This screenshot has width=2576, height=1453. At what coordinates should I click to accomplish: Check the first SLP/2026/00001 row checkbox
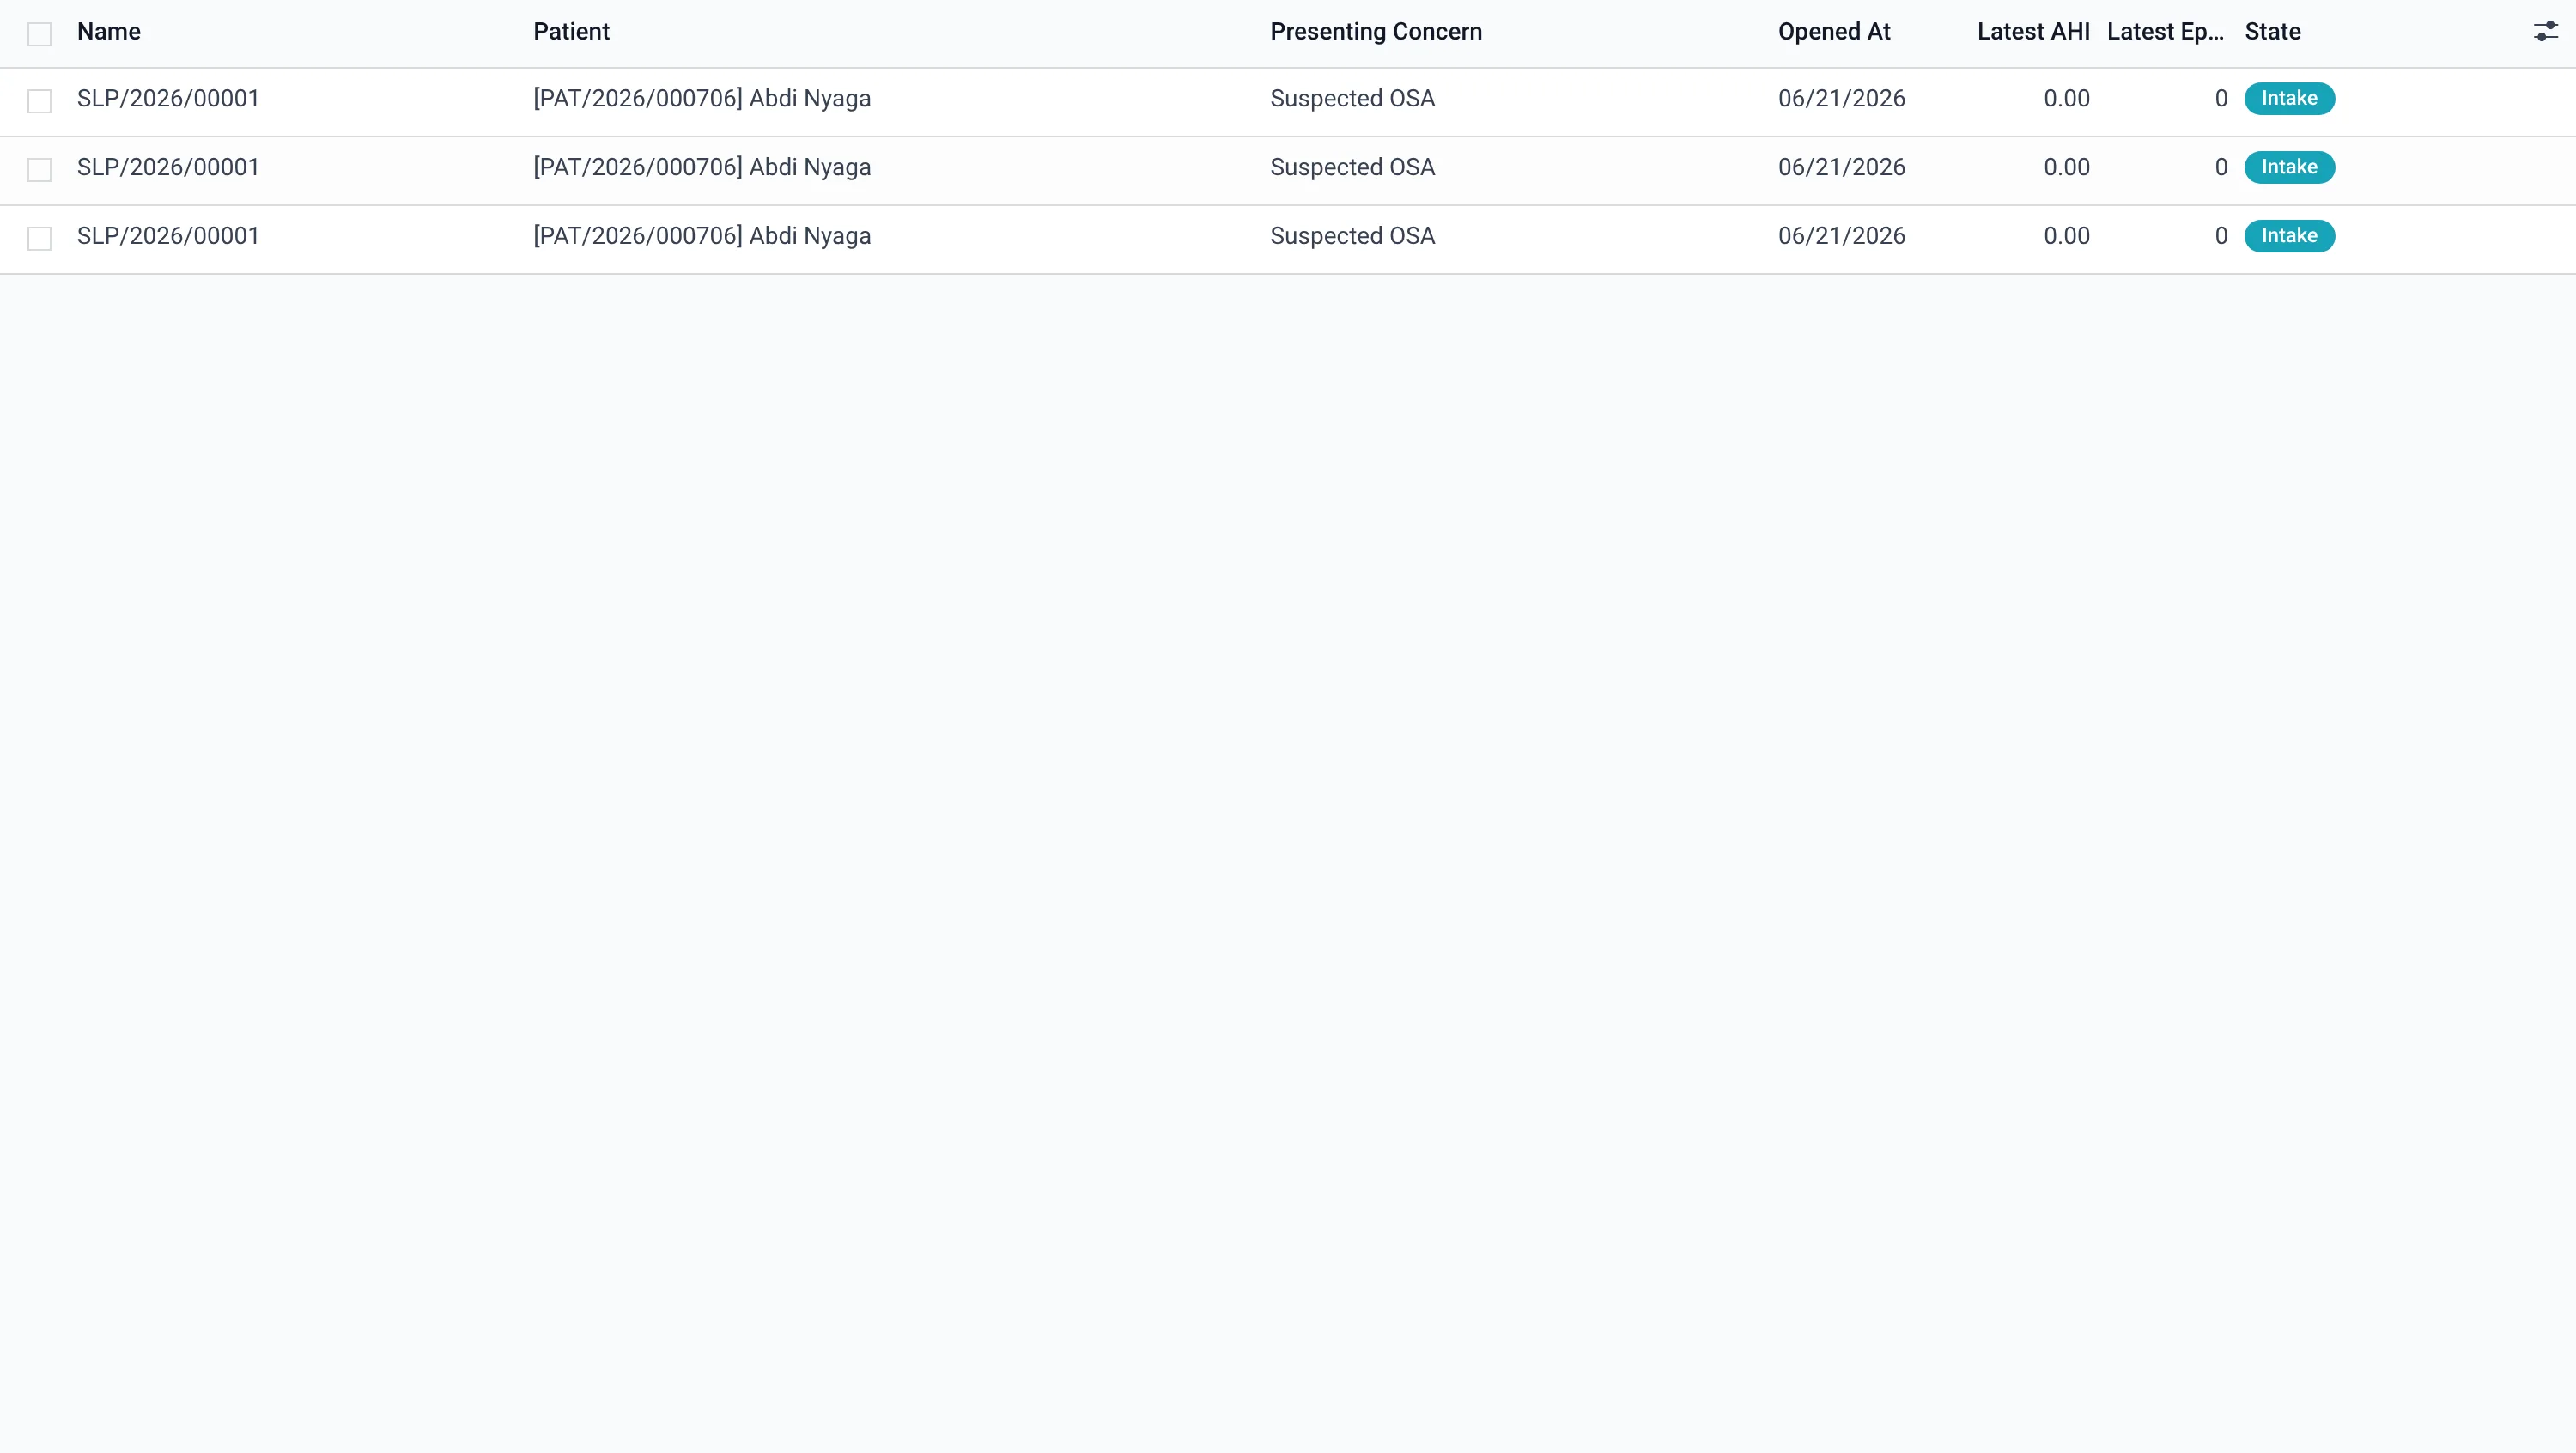(x=39, y=101)
